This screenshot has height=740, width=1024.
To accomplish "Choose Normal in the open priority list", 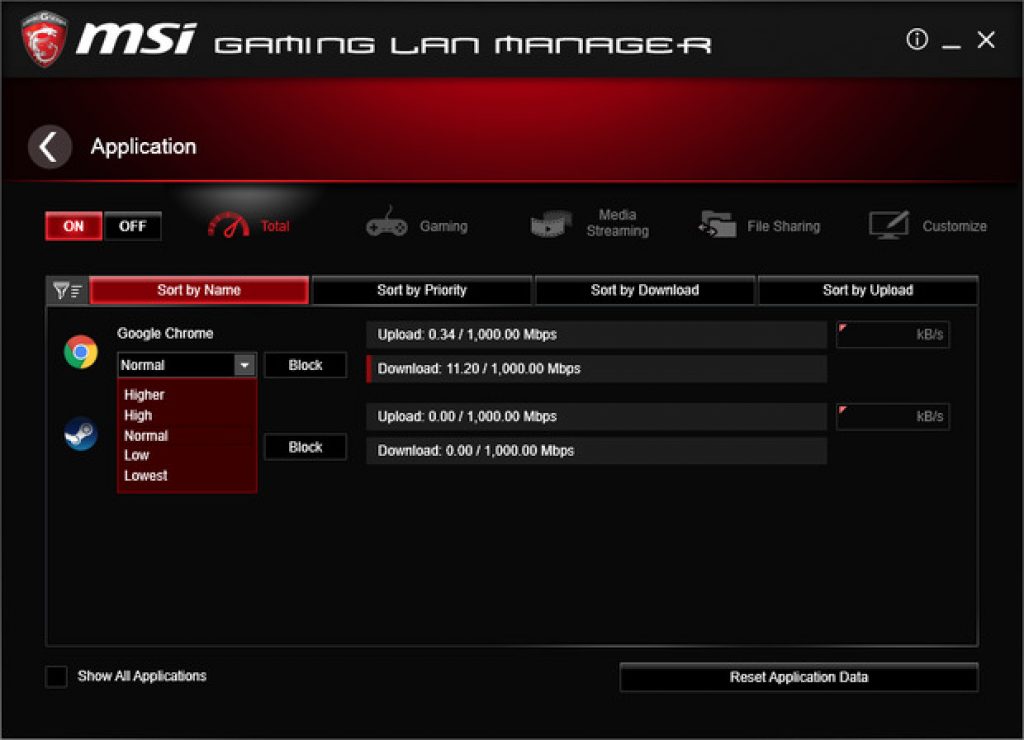I will (x=146, y=436).
